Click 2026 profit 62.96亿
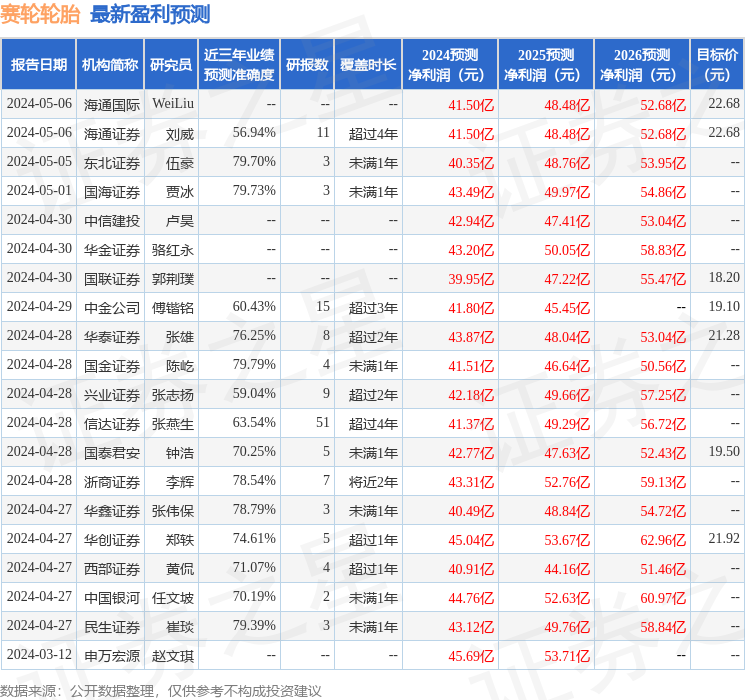Viewport: 745px width, 700px height. (663, 540)
